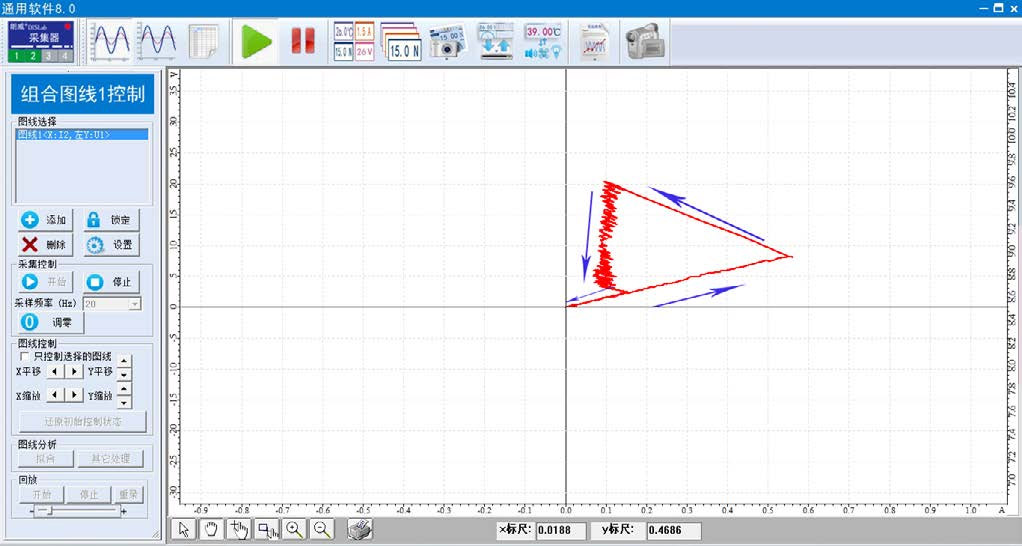Click the green play button in toolbar
Screen dimensions: 1022x546
[257, 42]
